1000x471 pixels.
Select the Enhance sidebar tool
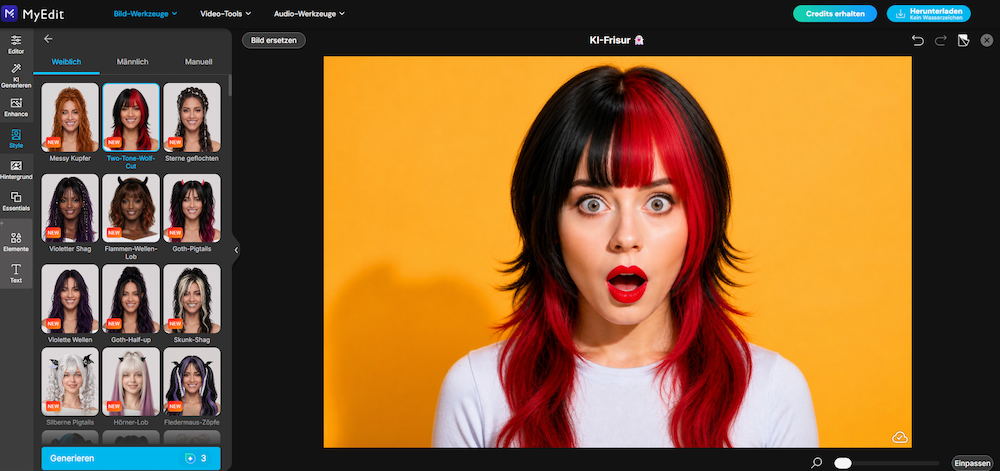pyautogui.click(x=16, y=107)
